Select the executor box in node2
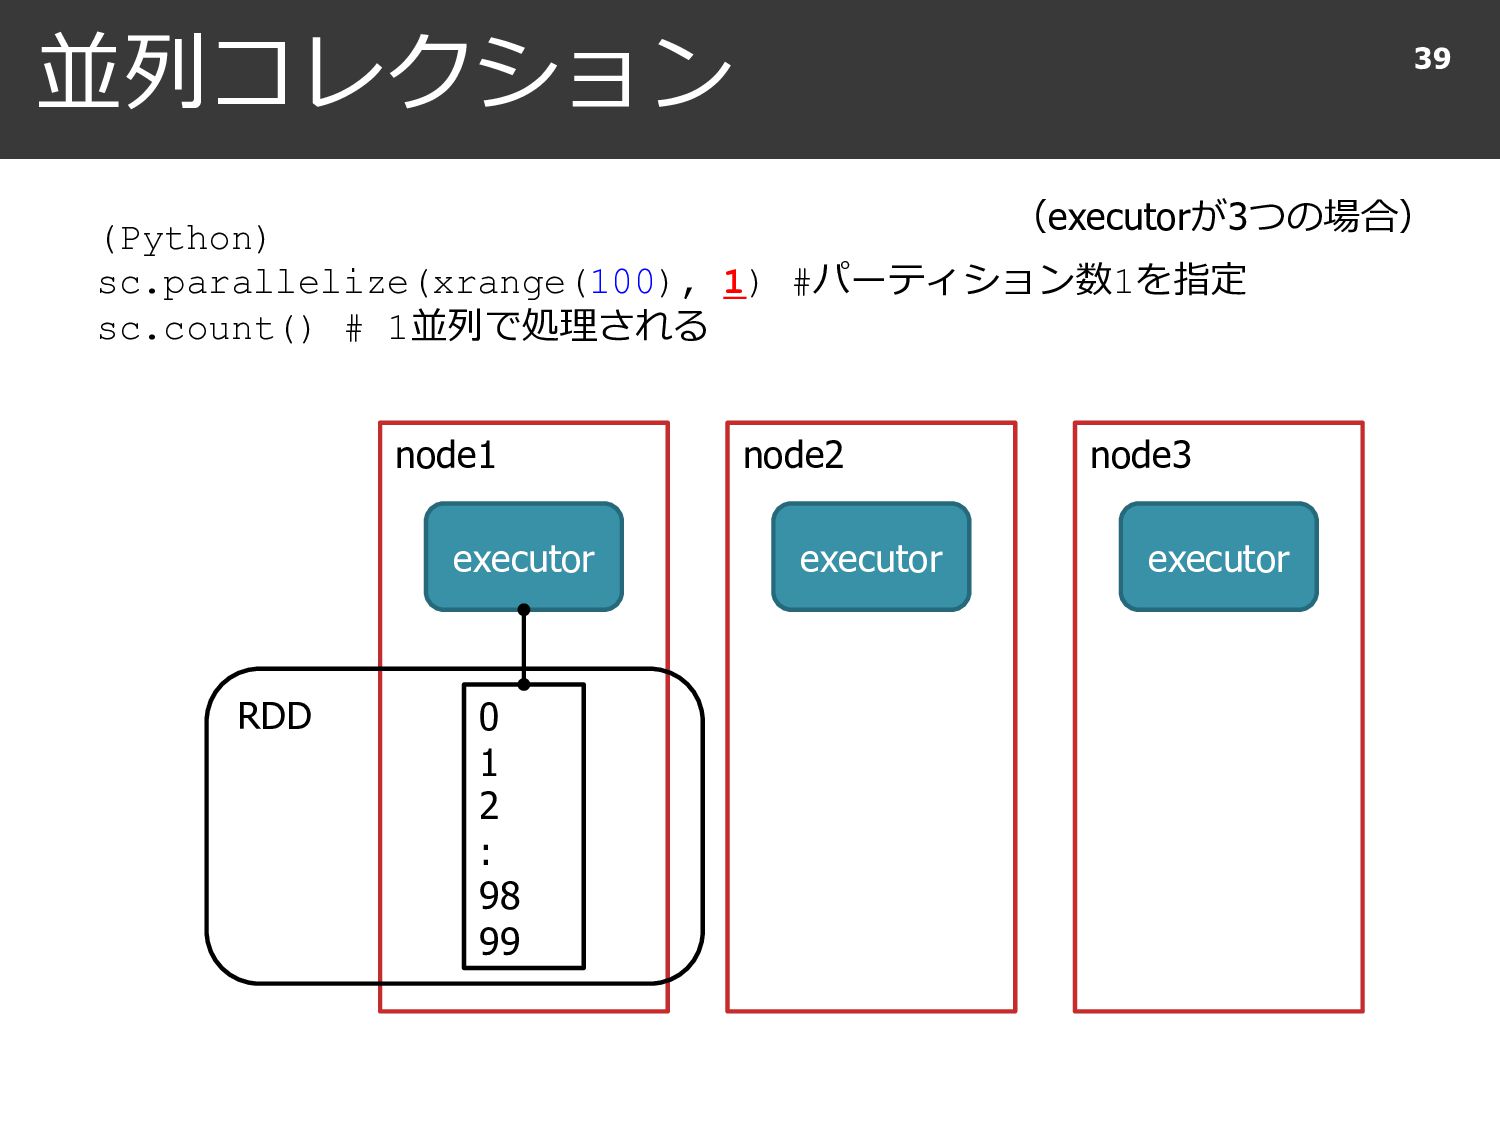Image resolution: width=1500 pixels, height=1125 pixels. [871, 557]
